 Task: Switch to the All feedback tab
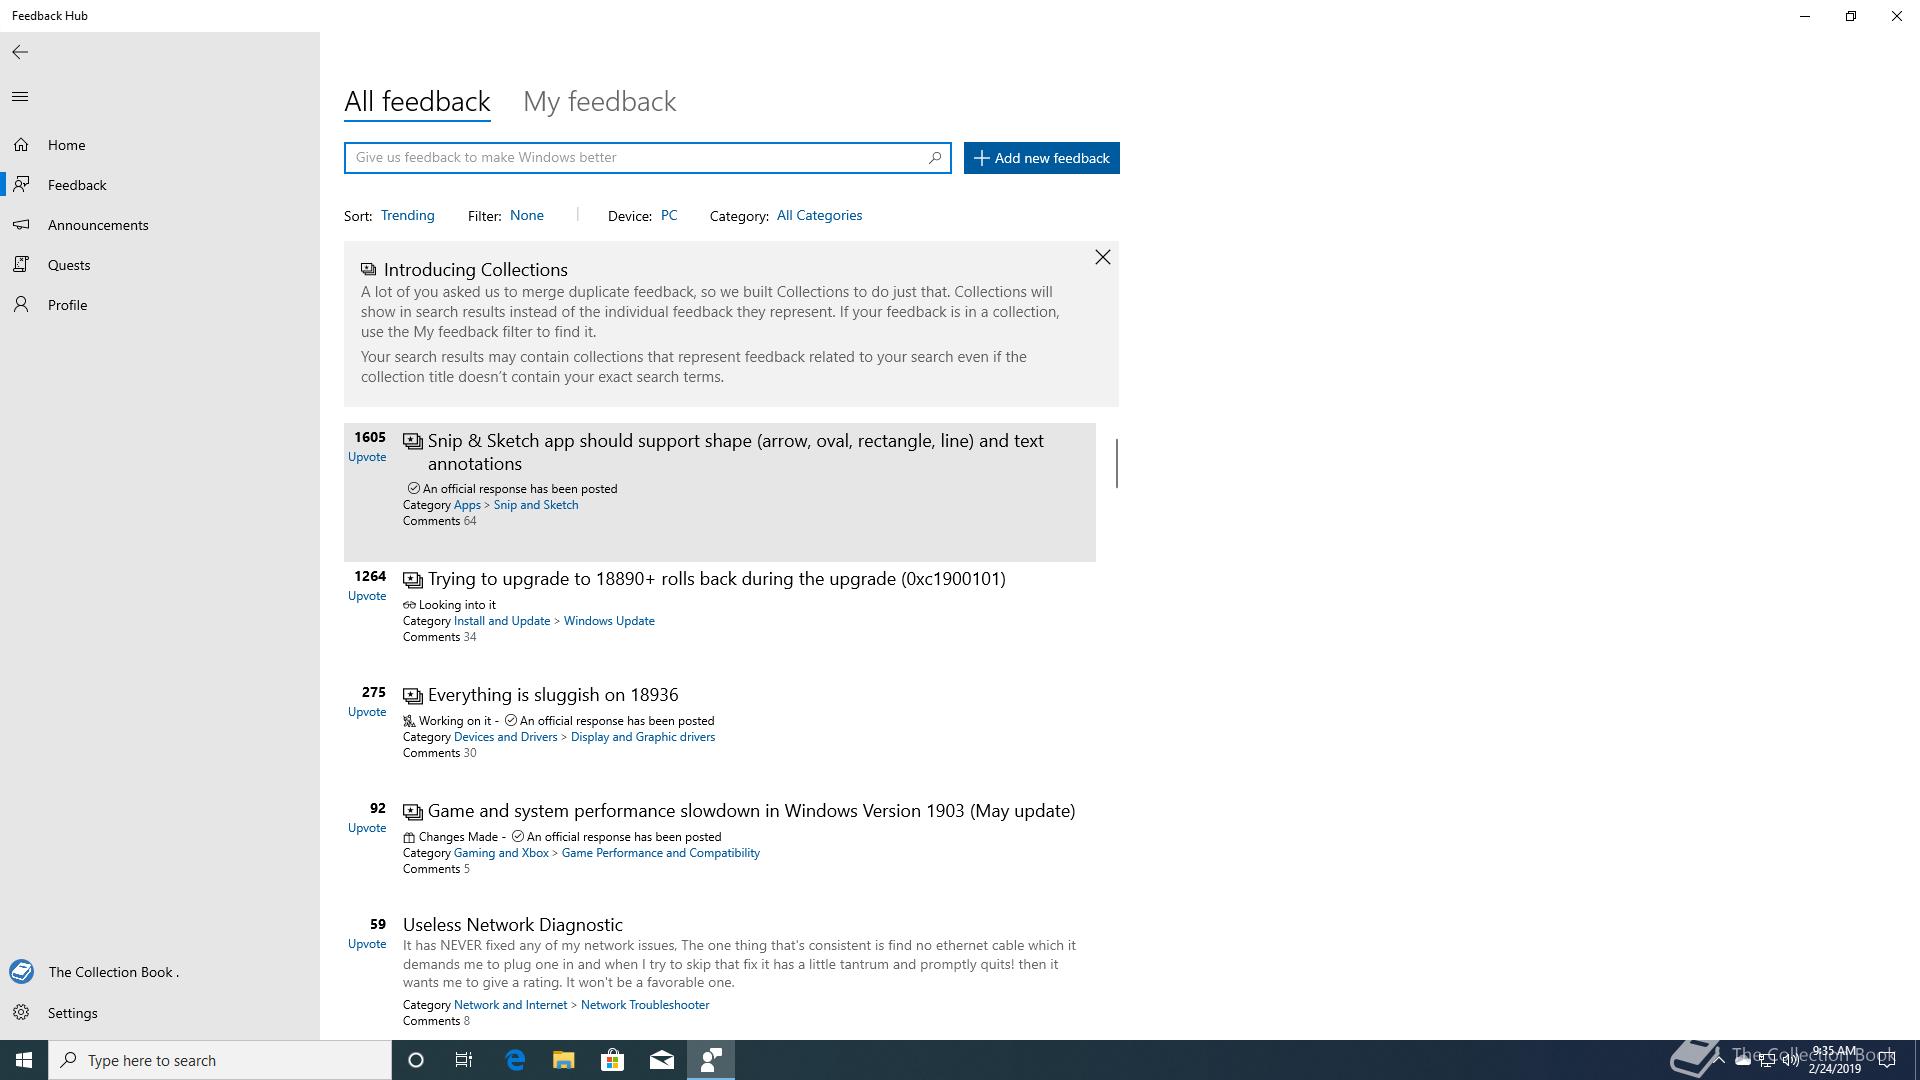417,102
